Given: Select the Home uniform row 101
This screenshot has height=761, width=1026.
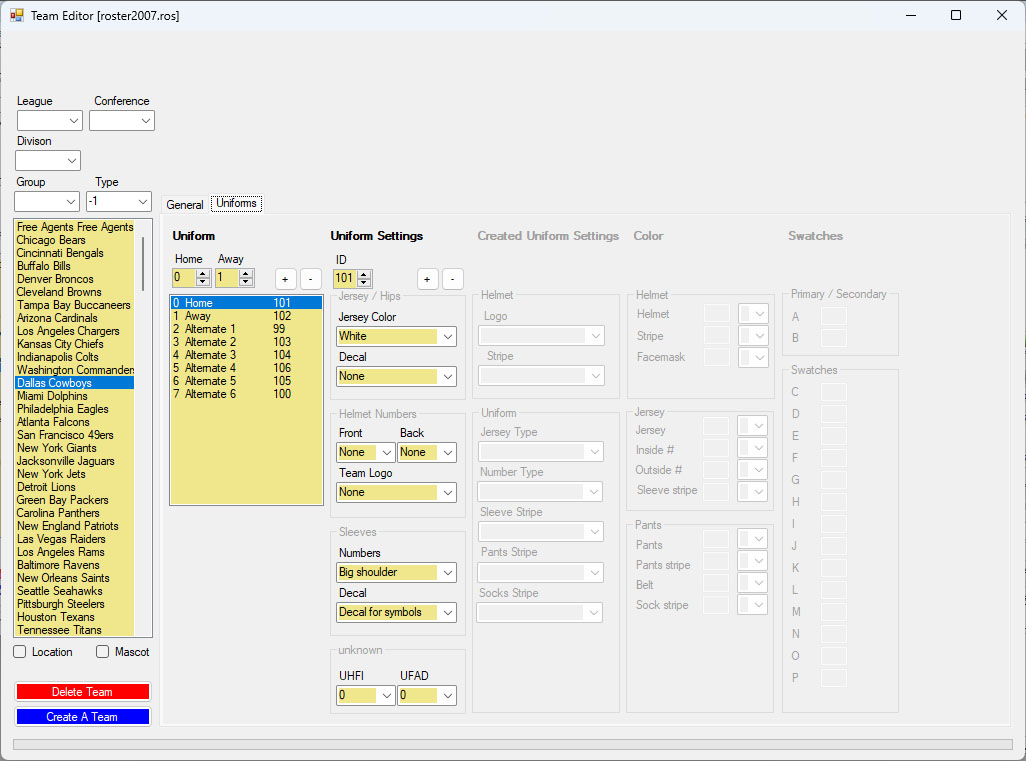Looking at the screenshot, I should pyautogui.click(x=246, y=303).
